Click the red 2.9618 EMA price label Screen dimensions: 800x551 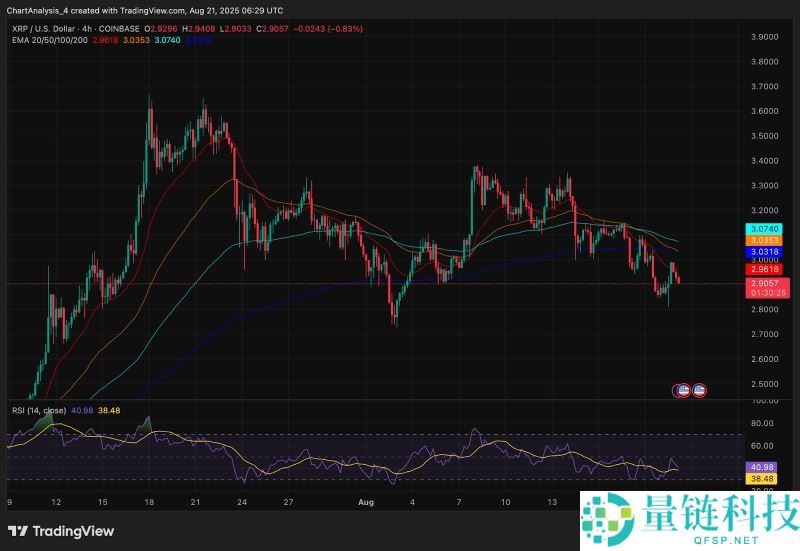point(766,269)
